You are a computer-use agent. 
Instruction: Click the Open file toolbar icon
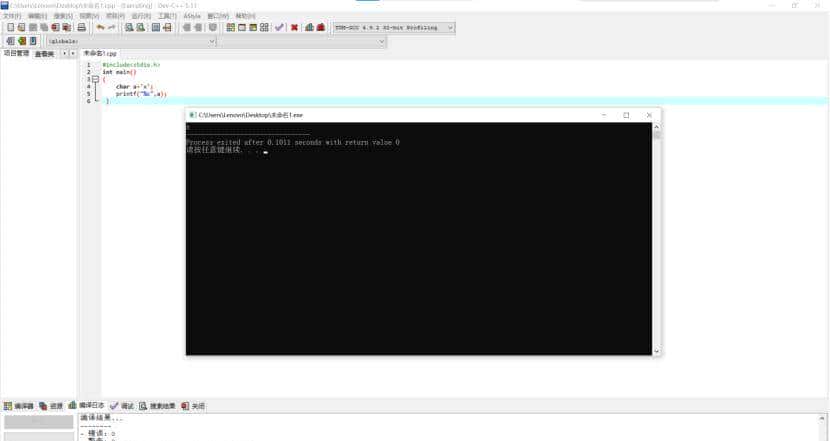coord(22,28)
